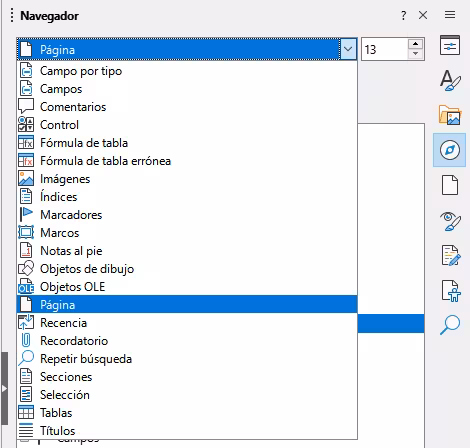
Task: Click the page number field showing 13
Action: click(x=384, y=49)
